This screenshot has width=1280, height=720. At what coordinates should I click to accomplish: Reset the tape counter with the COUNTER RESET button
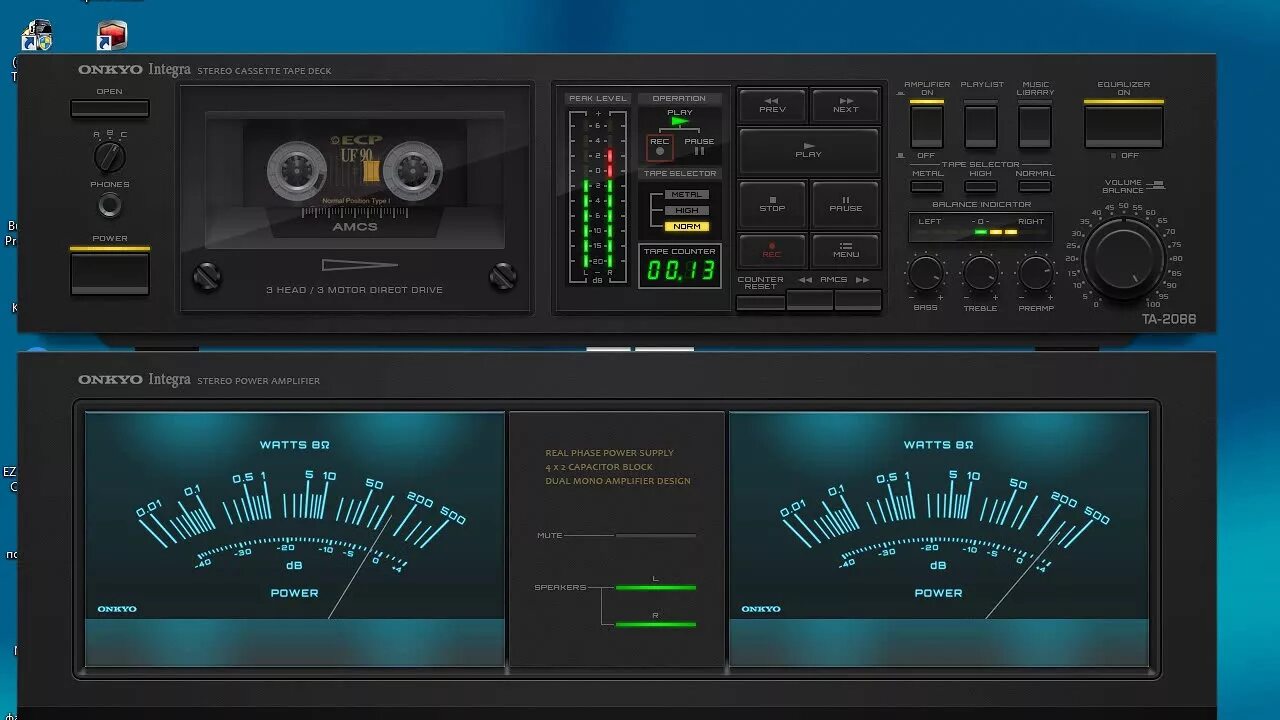[760, 301]
